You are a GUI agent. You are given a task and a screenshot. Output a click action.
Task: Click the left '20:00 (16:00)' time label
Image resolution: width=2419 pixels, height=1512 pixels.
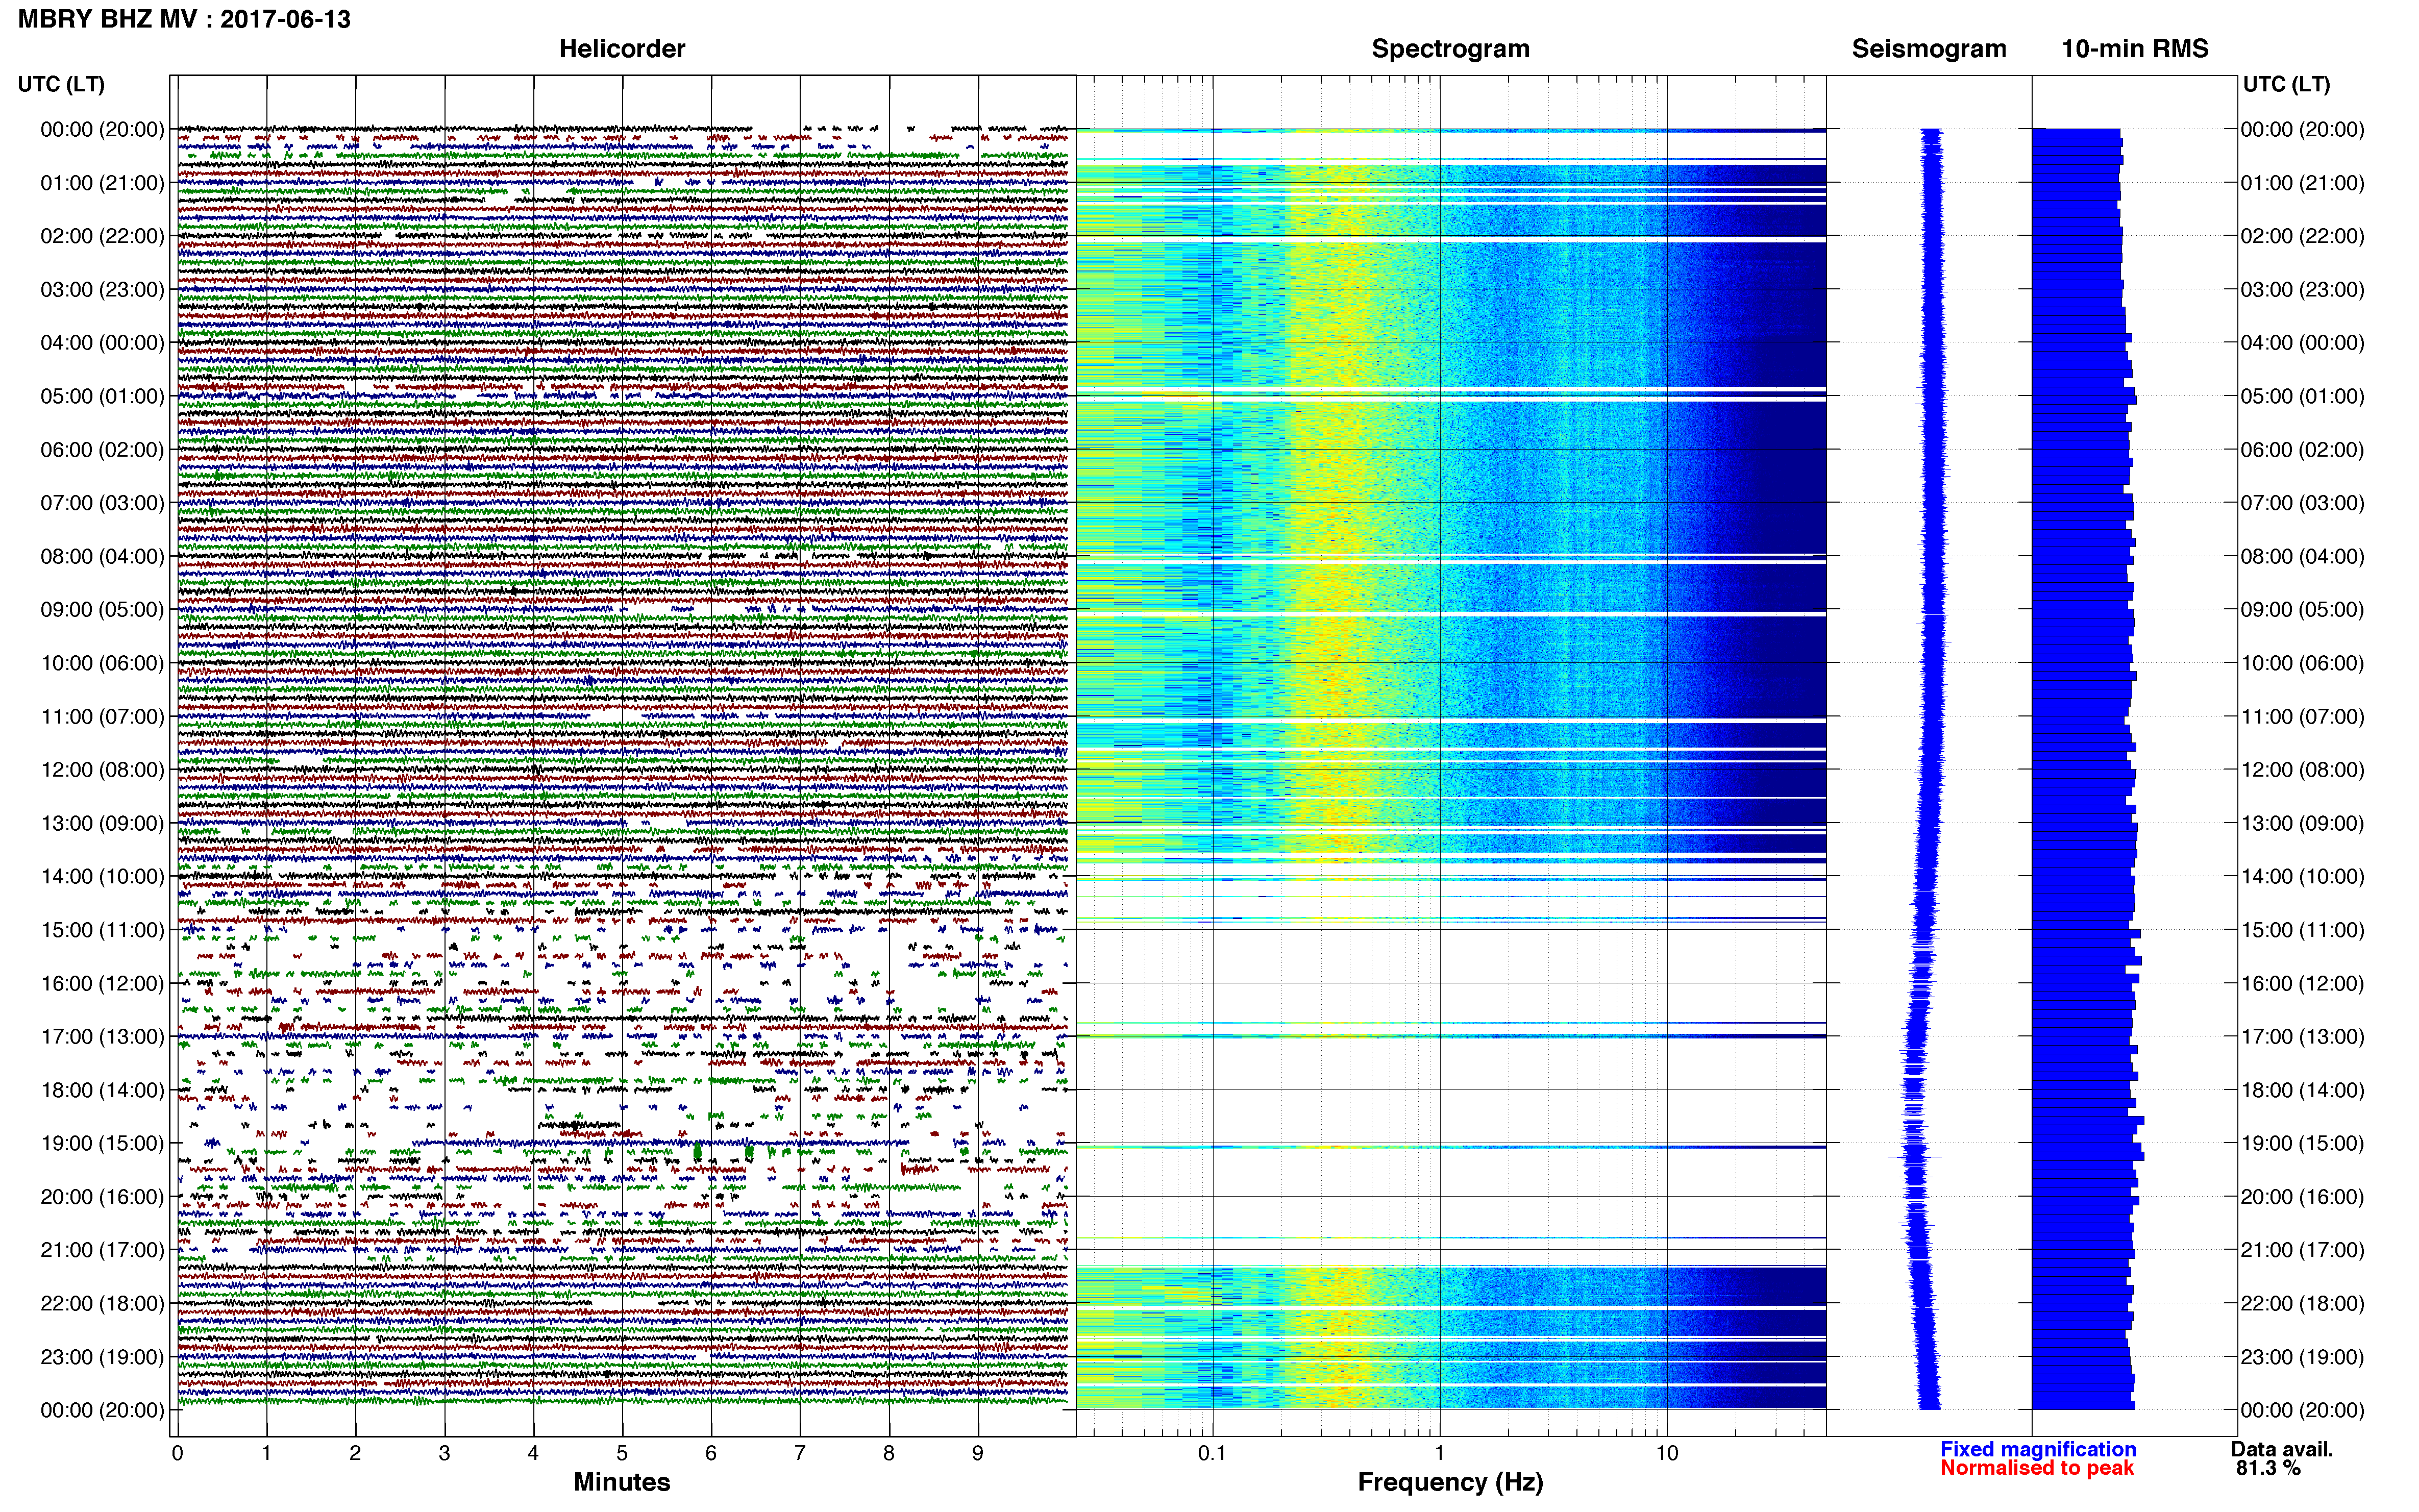tap(102, 1197)
